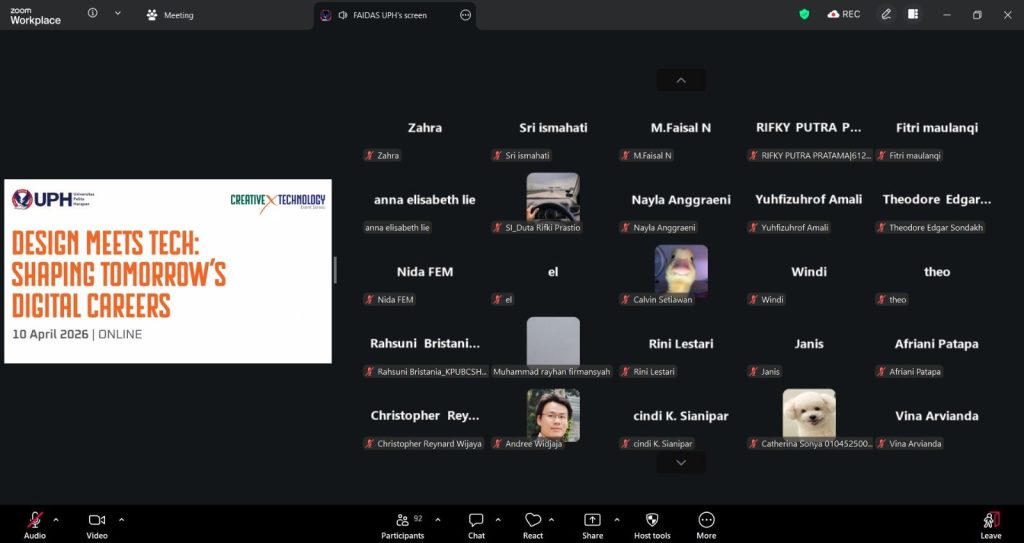
Task: Click the green encryption shield icon
Action: click(804, 14)
